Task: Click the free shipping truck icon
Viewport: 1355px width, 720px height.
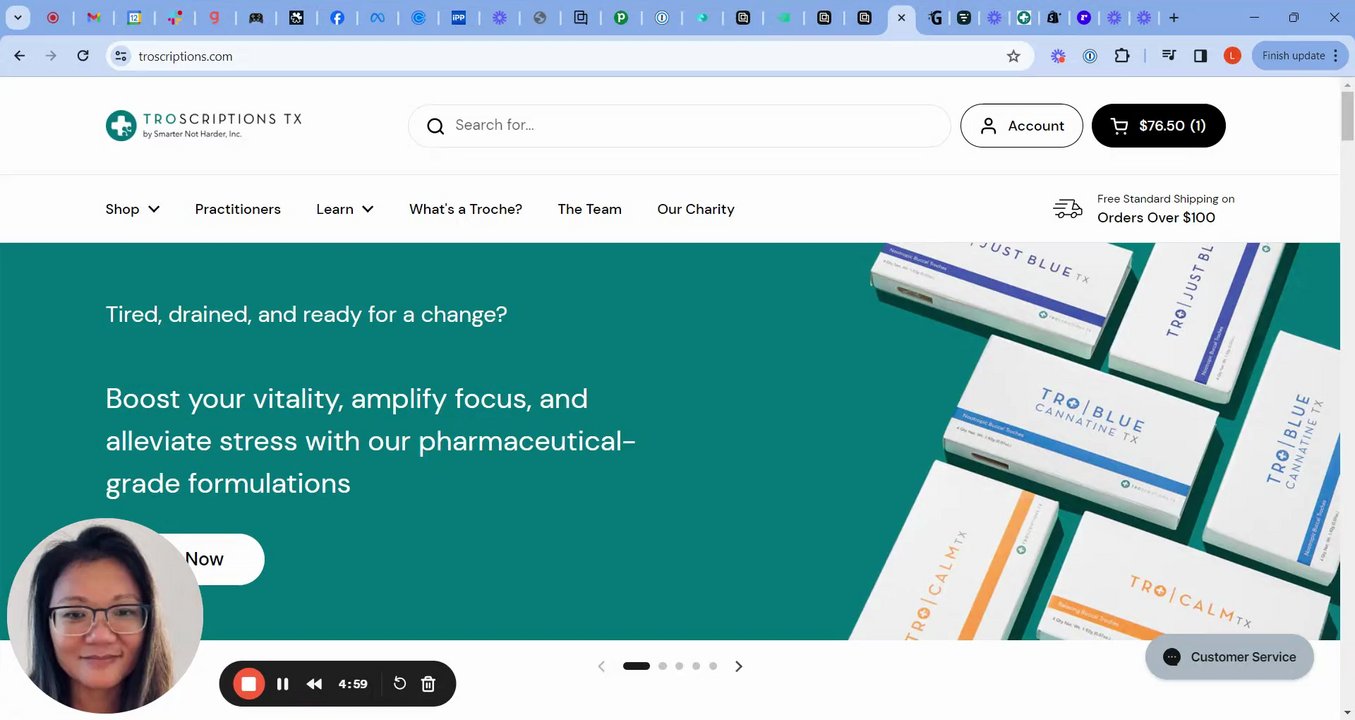Action: (1068, 208)
